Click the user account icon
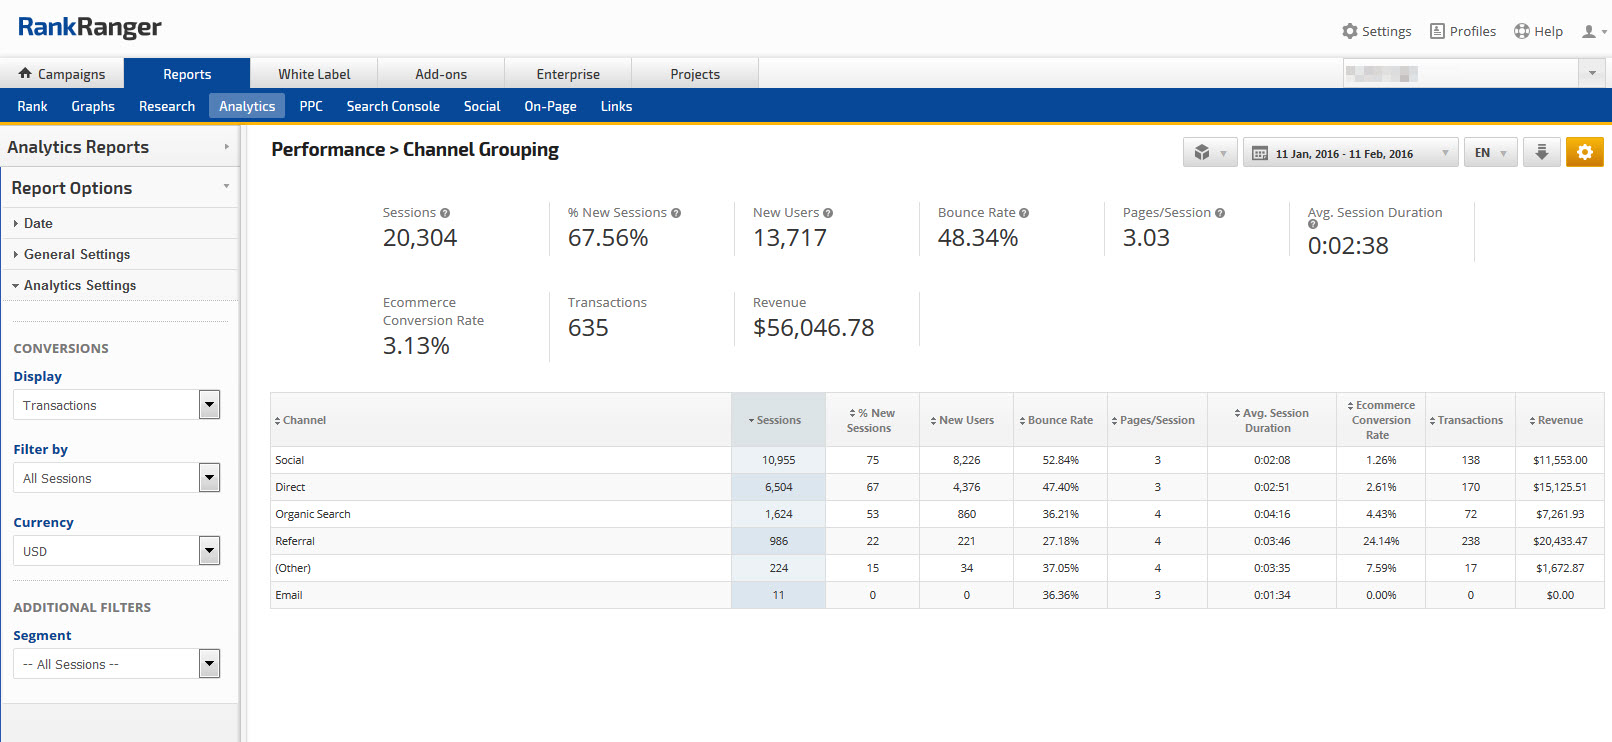The height and width of the screenshot is (742, 1612). 1589,32
